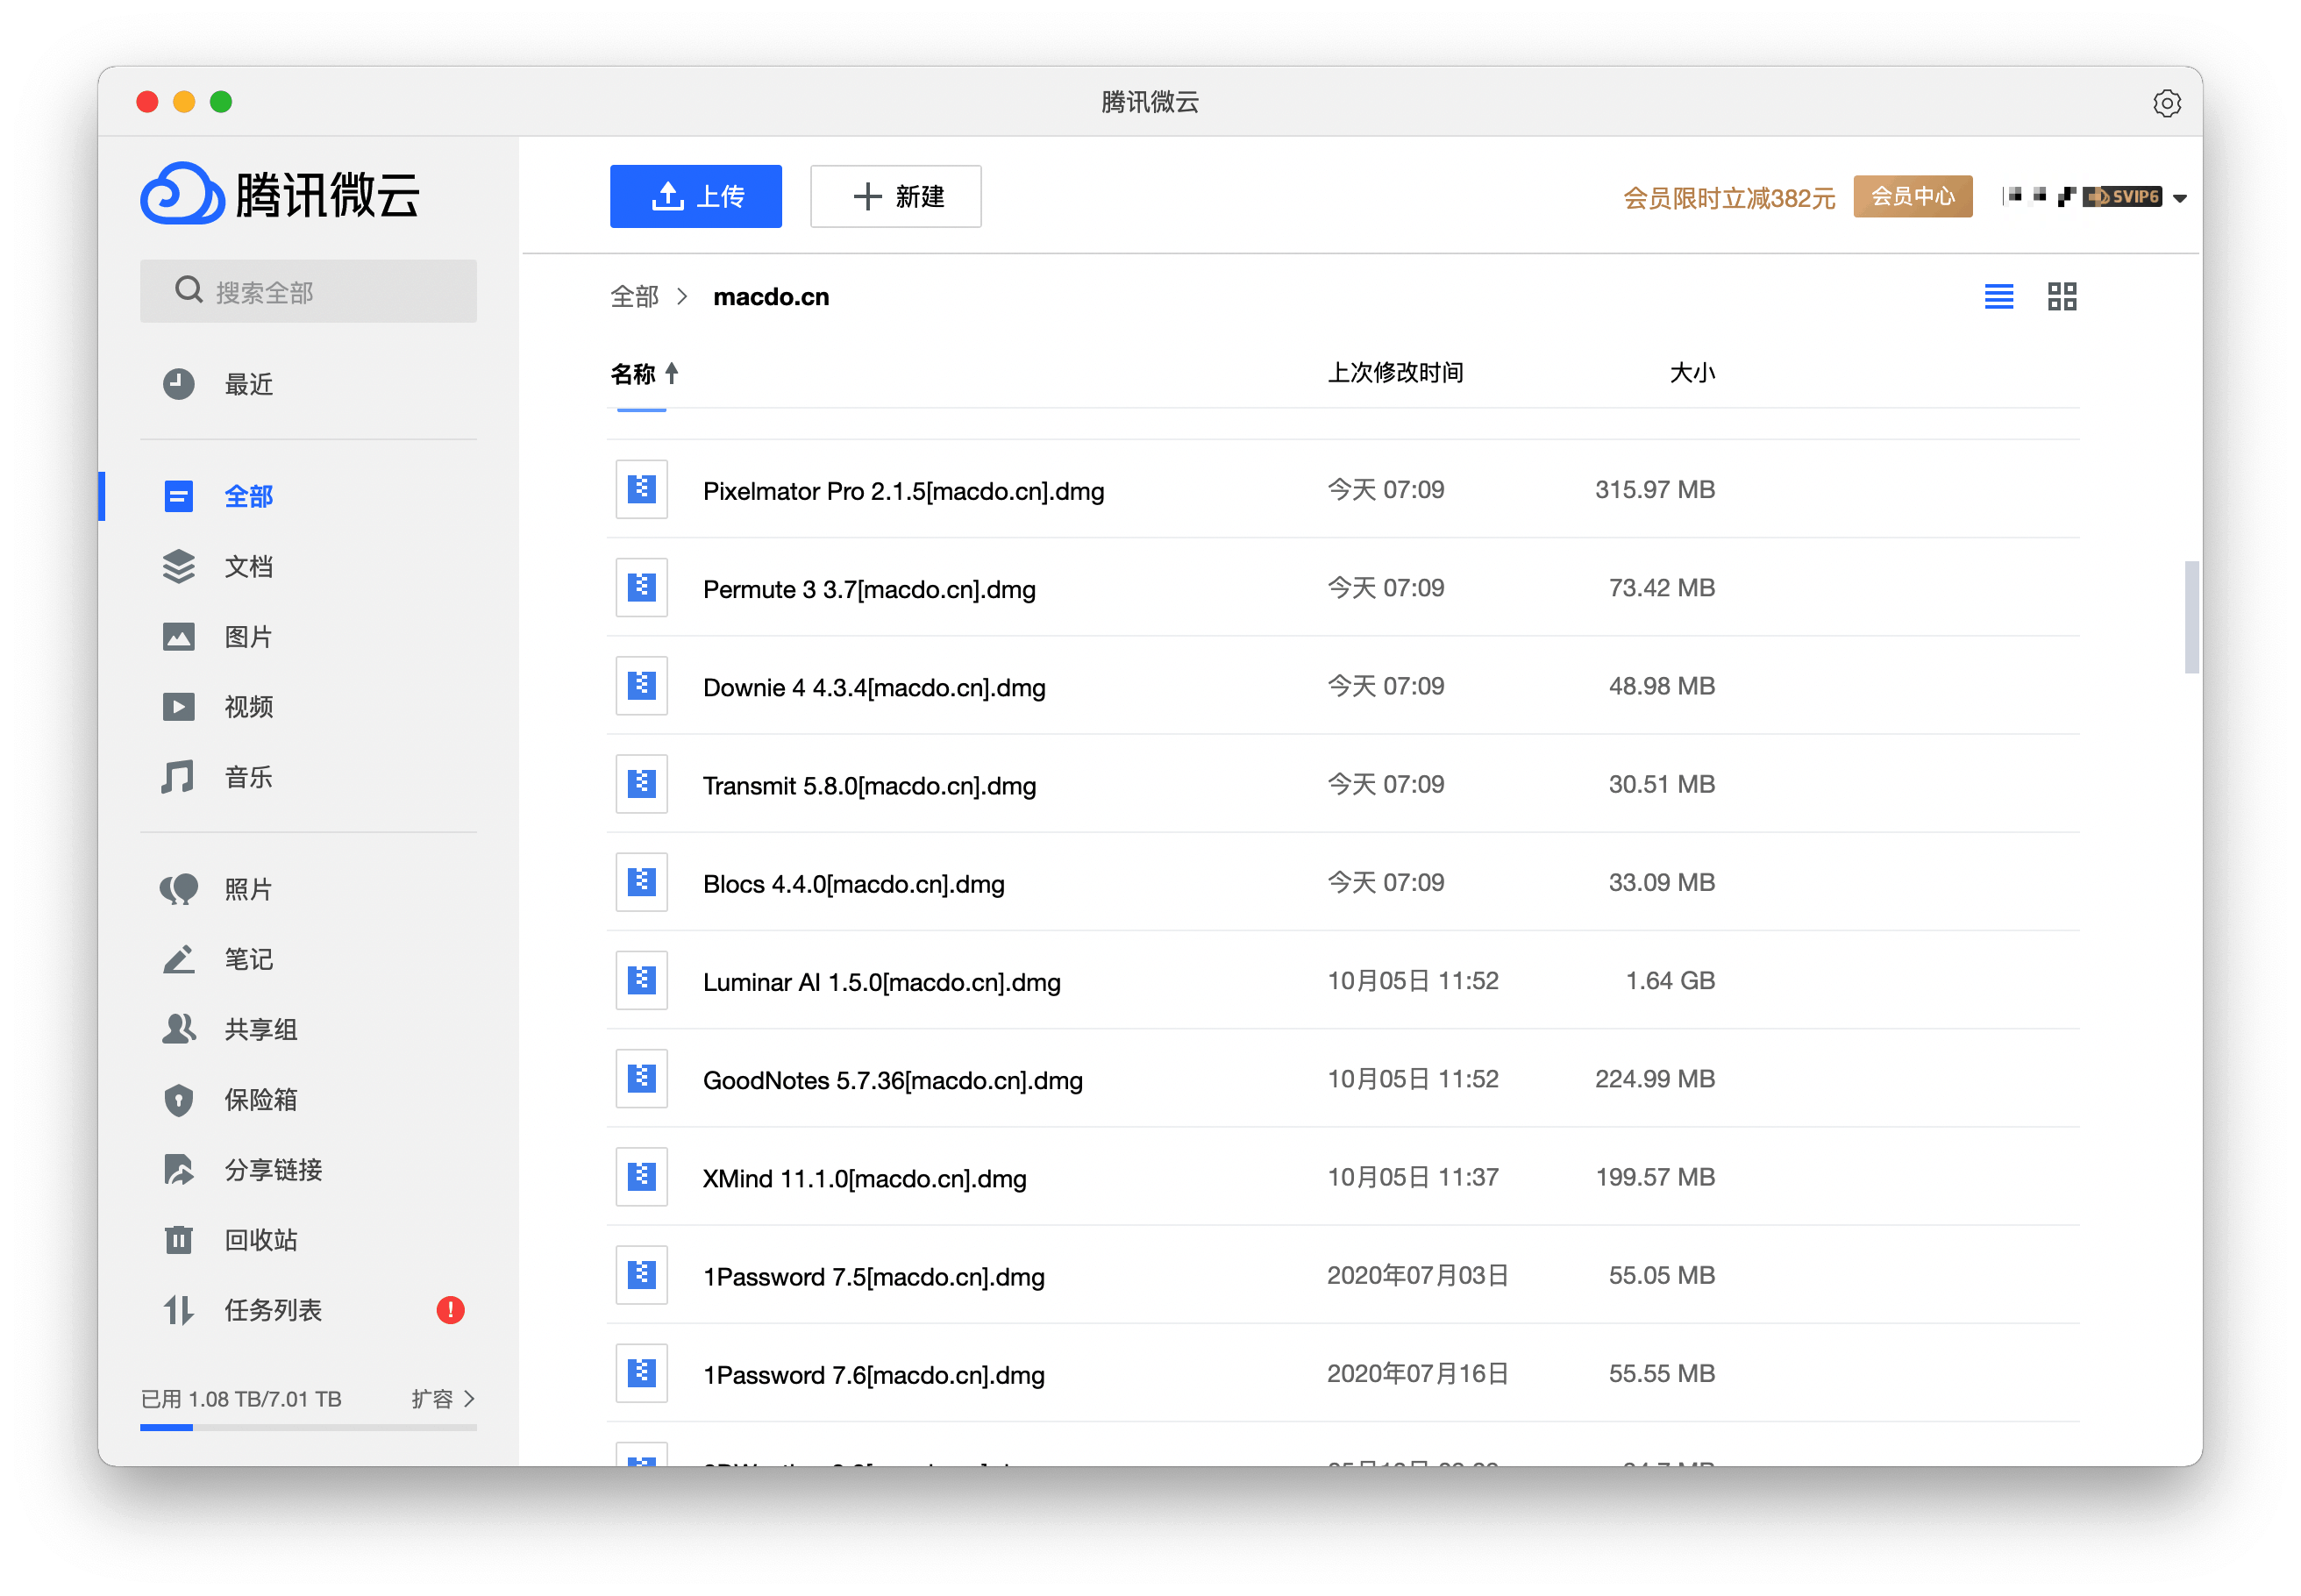The width and height of the screenshot is (2301, 1596).
Task: Click the 回收站 recycle bin icon
Action: (x=180, y=1237)
